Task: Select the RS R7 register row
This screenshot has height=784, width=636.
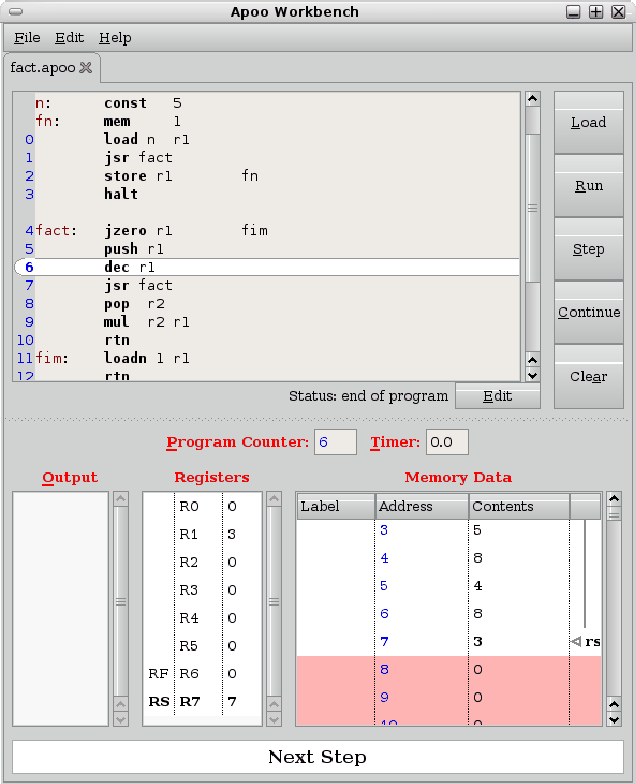Action: (202, 702)
